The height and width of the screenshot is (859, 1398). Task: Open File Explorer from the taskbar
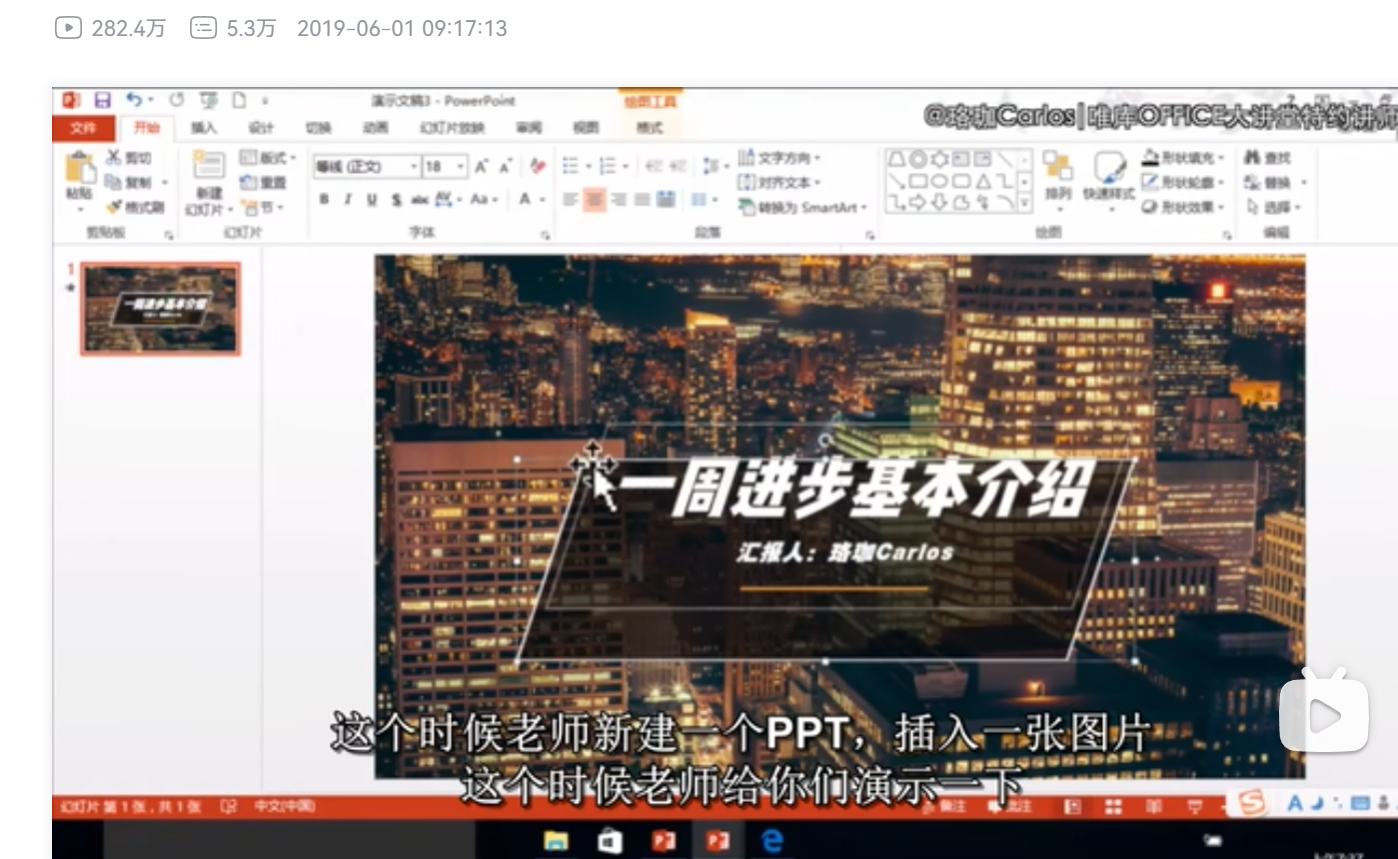click(556, 841)
